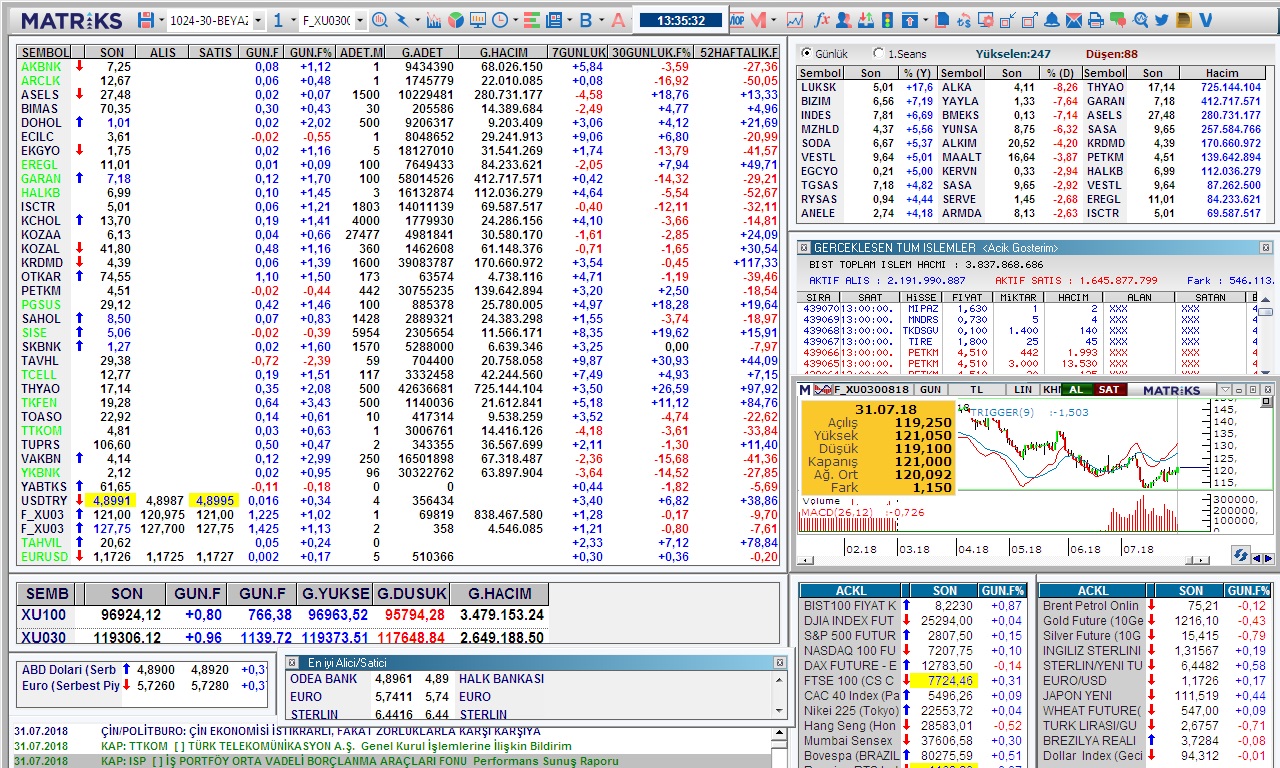Expand the arrow next to save icon
Screen dimensions: 1280x768
(x=161, y=20)
